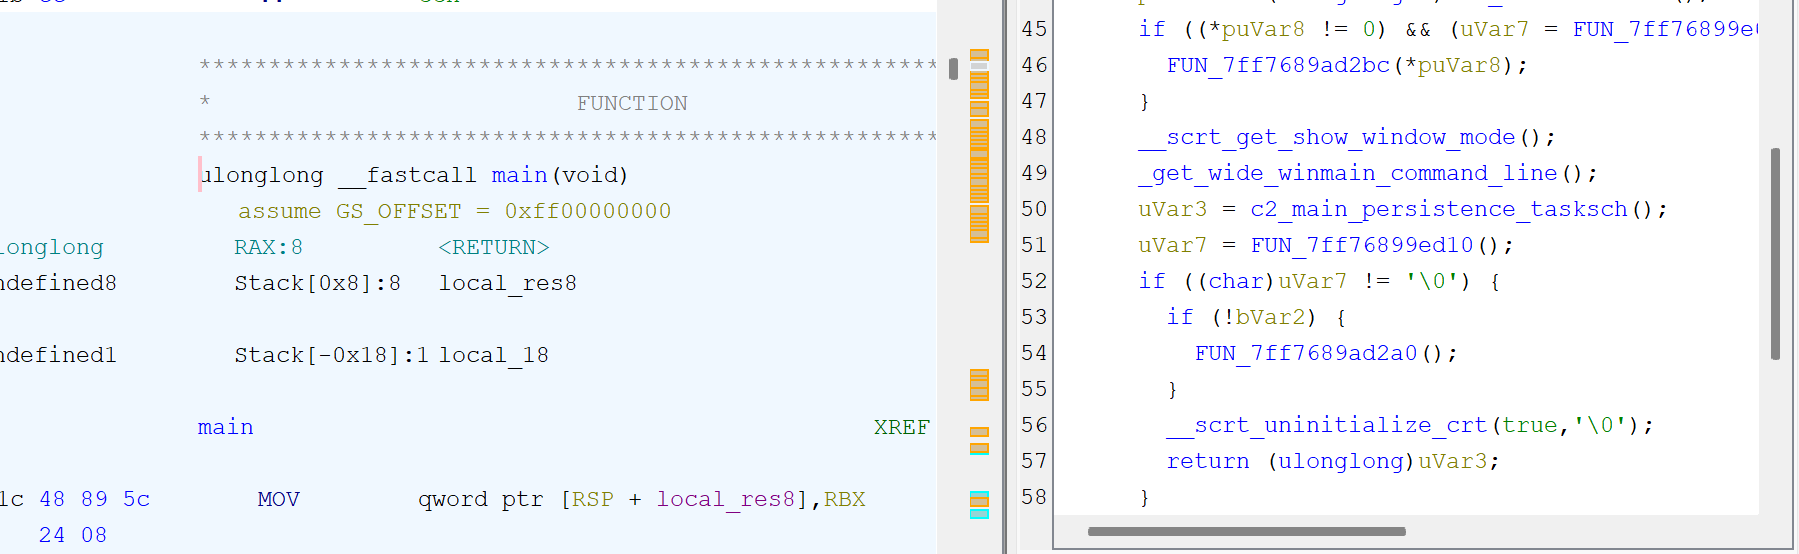Select the RBX register operand
The width and height of the screenshot is (1799, 554).
(x=844, y=499)
